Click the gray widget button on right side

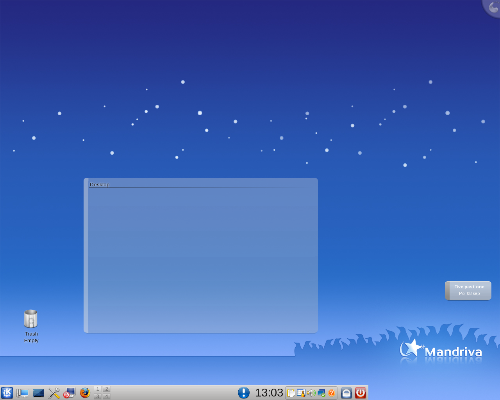(x=468, y=290)
